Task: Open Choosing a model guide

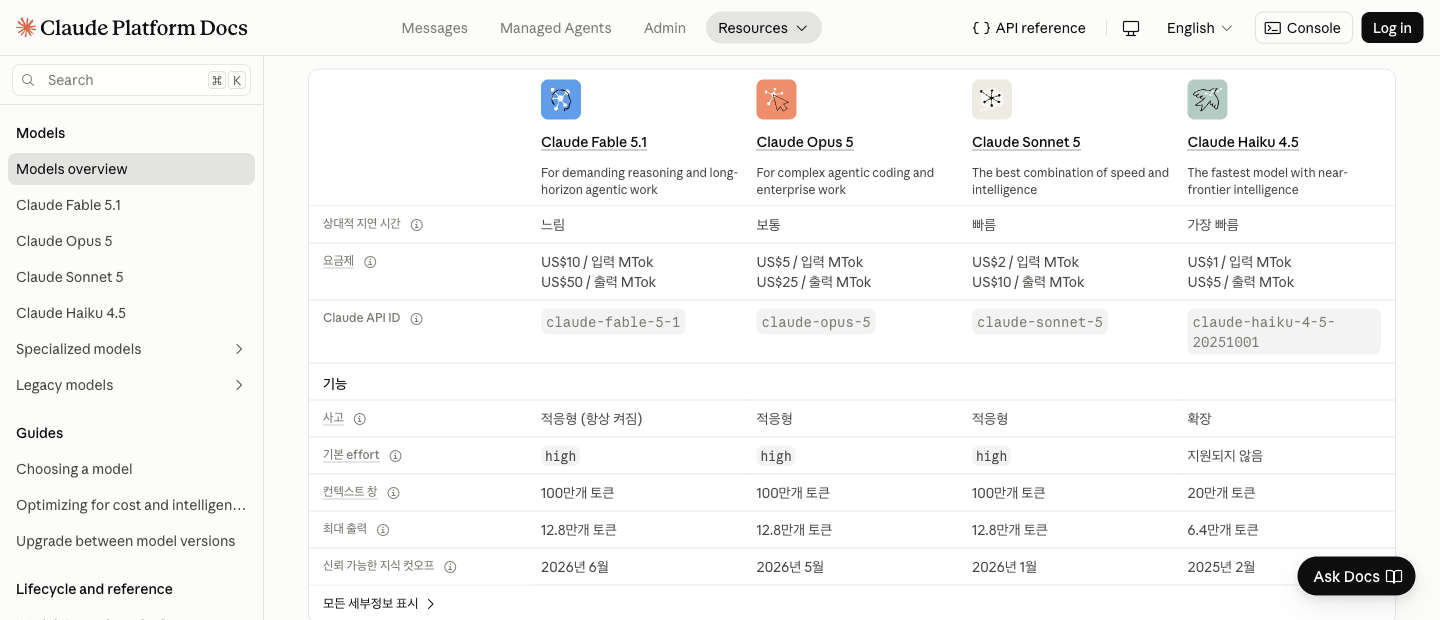Action: (131, 469)
